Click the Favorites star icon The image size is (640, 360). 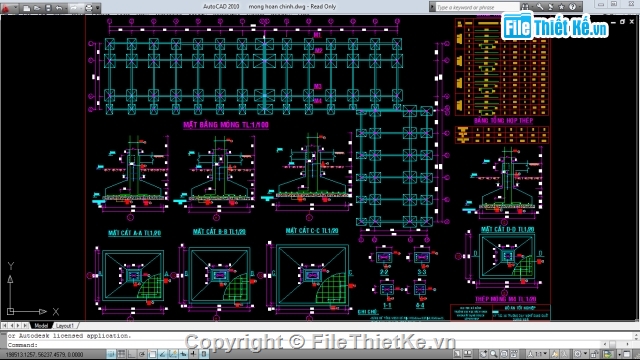point(561,7)
